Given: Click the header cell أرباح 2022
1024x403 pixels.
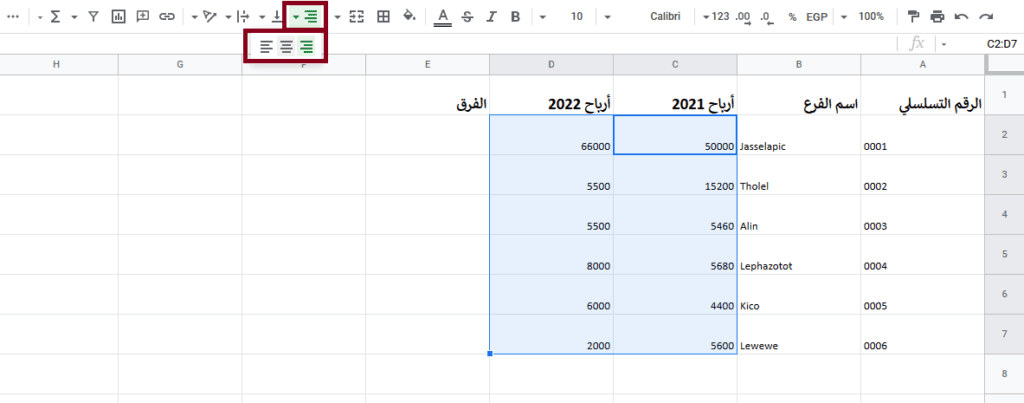Looking at the screenshot, I should [551, 95].
